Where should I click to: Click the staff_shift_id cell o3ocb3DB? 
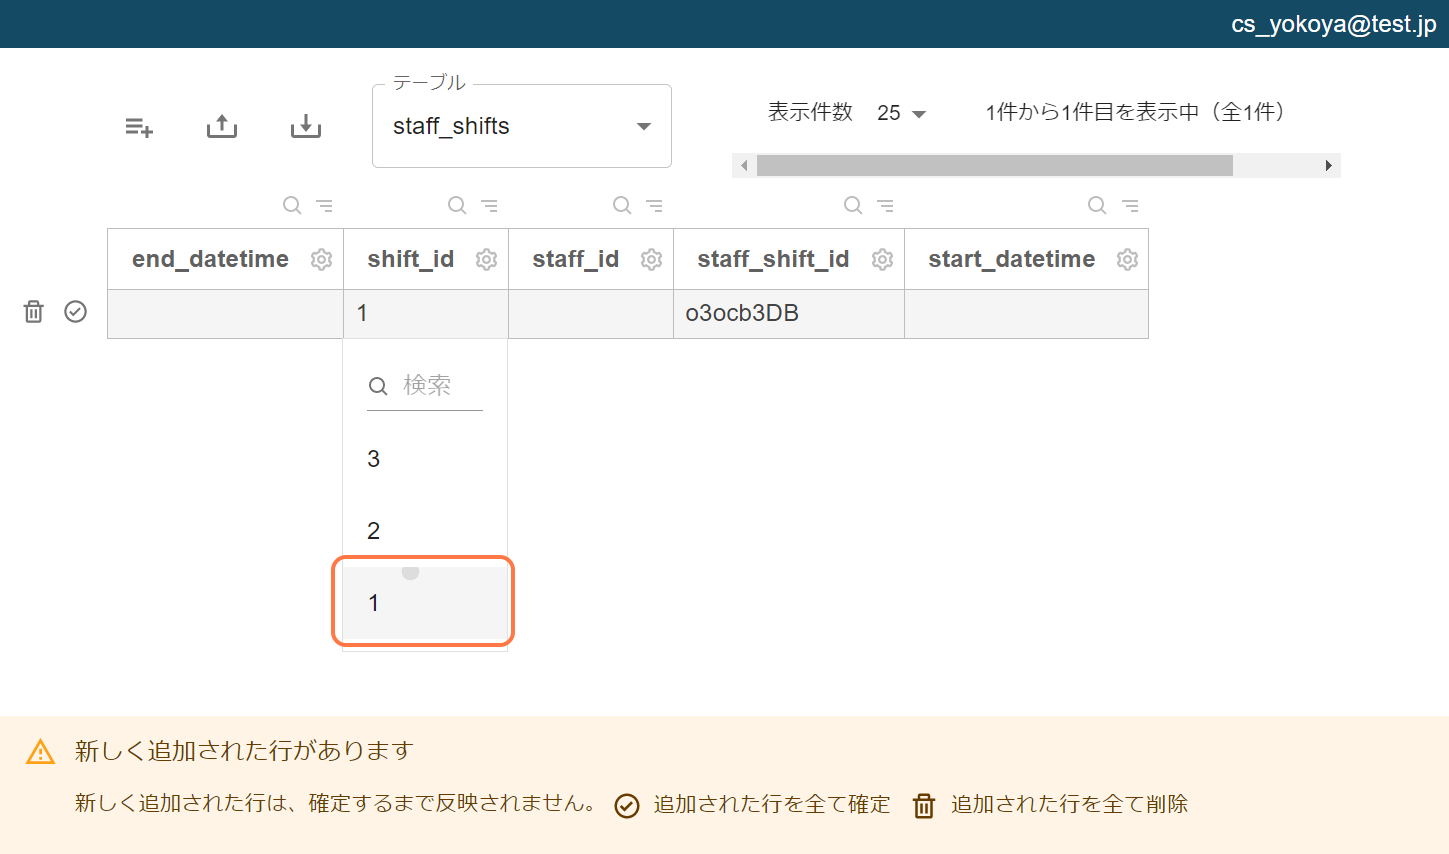pyautogui.click(x=789, y=314)
